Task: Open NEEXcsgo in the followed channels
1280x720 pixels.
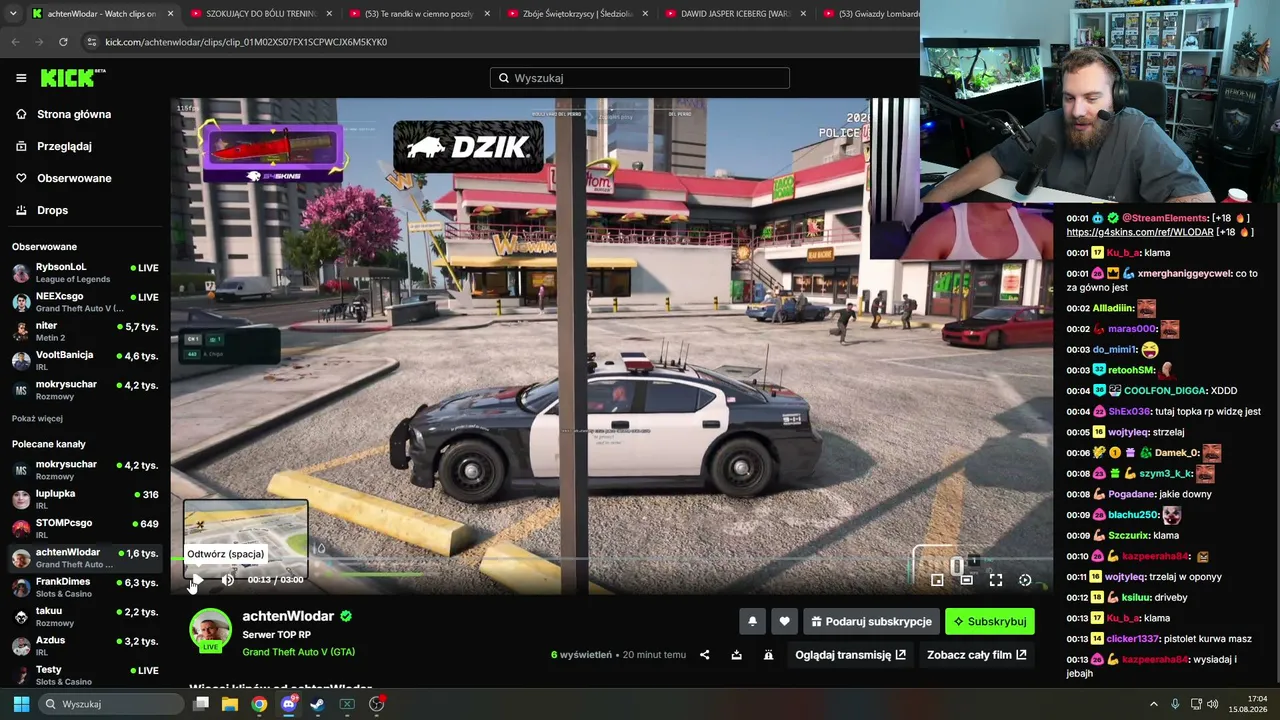Action: pyautogui.click(x=85, y=302)
